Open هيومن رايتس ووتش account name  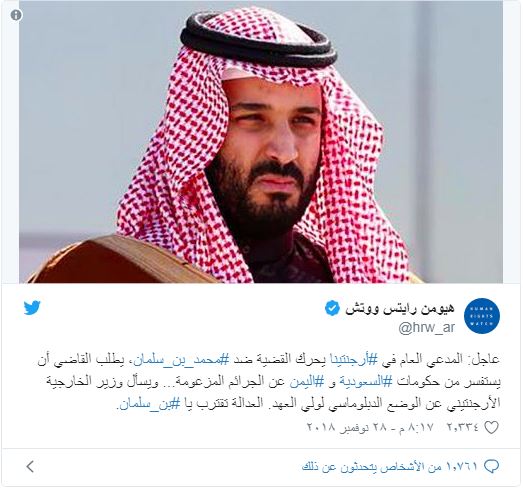(400, 309)
